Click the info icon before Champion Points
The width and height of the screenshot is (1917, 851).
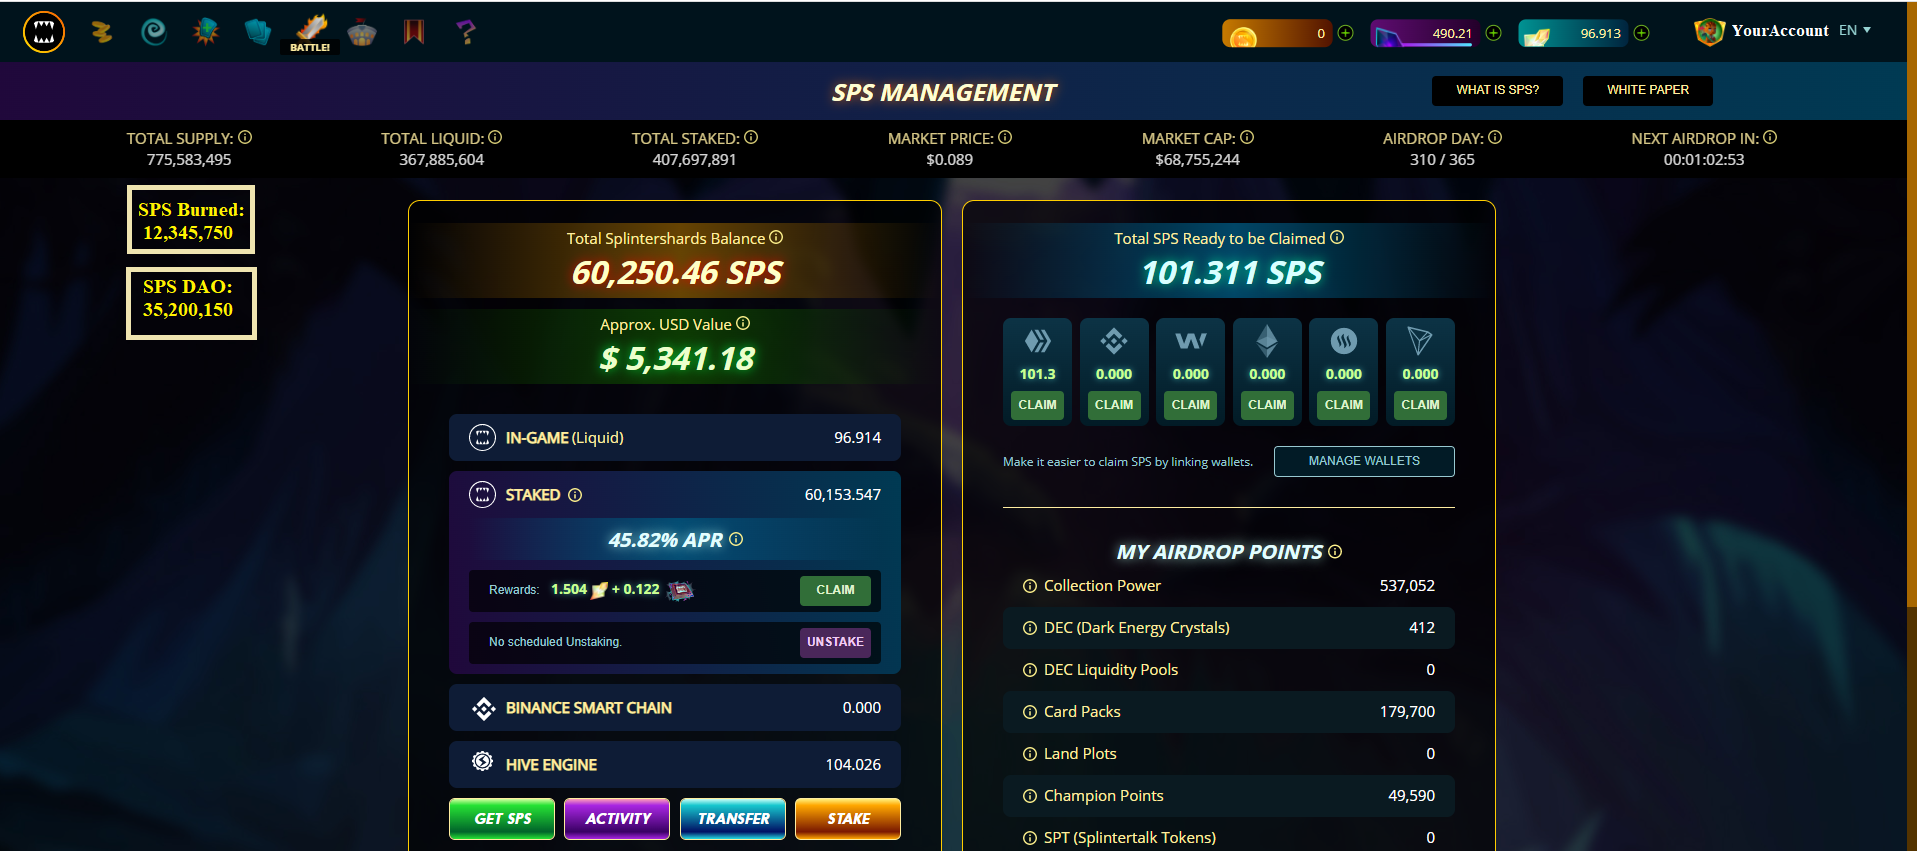click(x=1030, y=796)
